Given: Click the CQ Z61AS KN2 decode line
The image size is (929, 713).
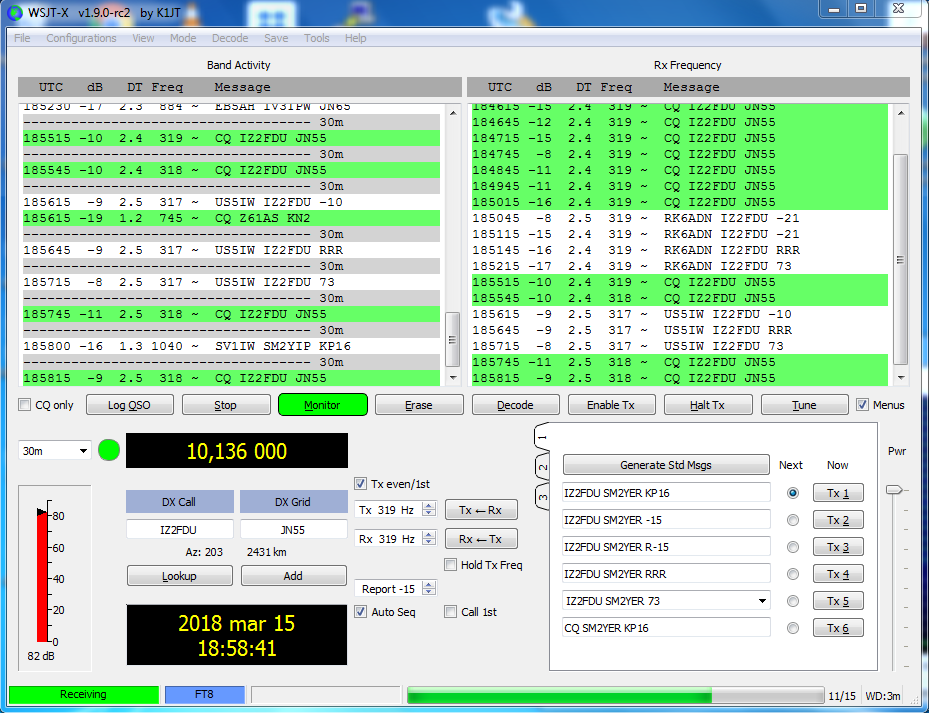Looking at the screenshot, I should tap(231, 218).
